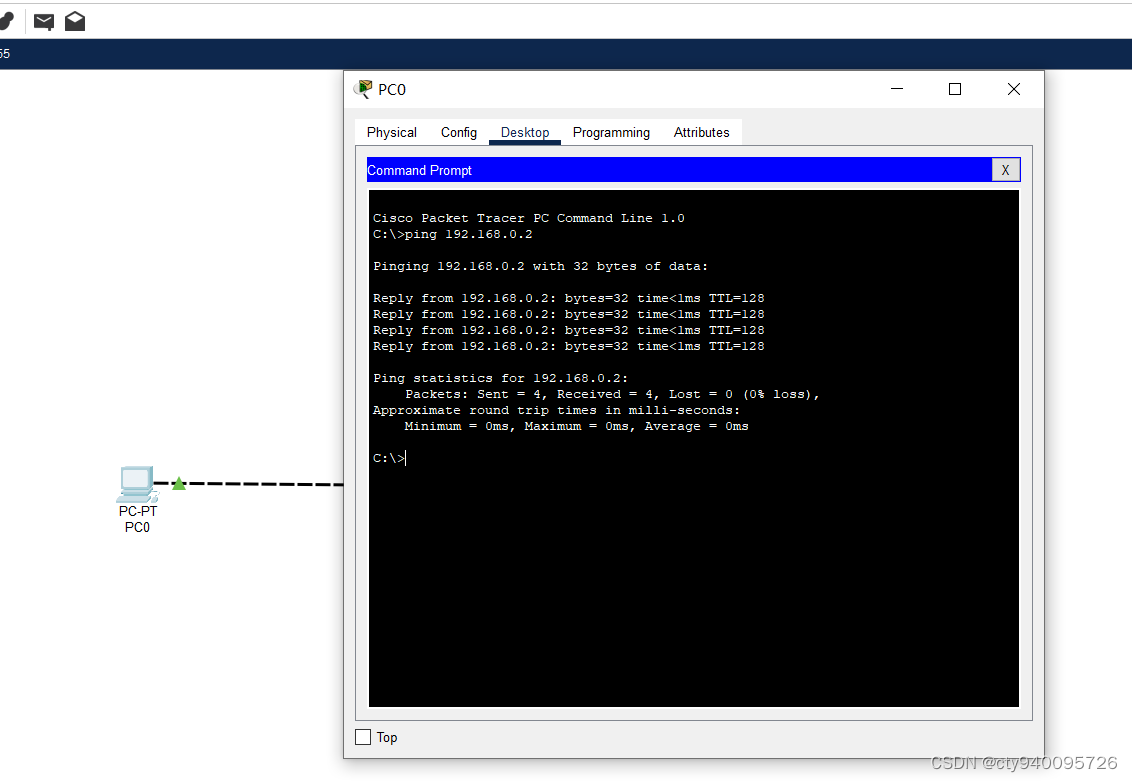The image size is (1132, 782).
Task: Click the 'Packets: Sent = 4' line
Action: (612, 394)
